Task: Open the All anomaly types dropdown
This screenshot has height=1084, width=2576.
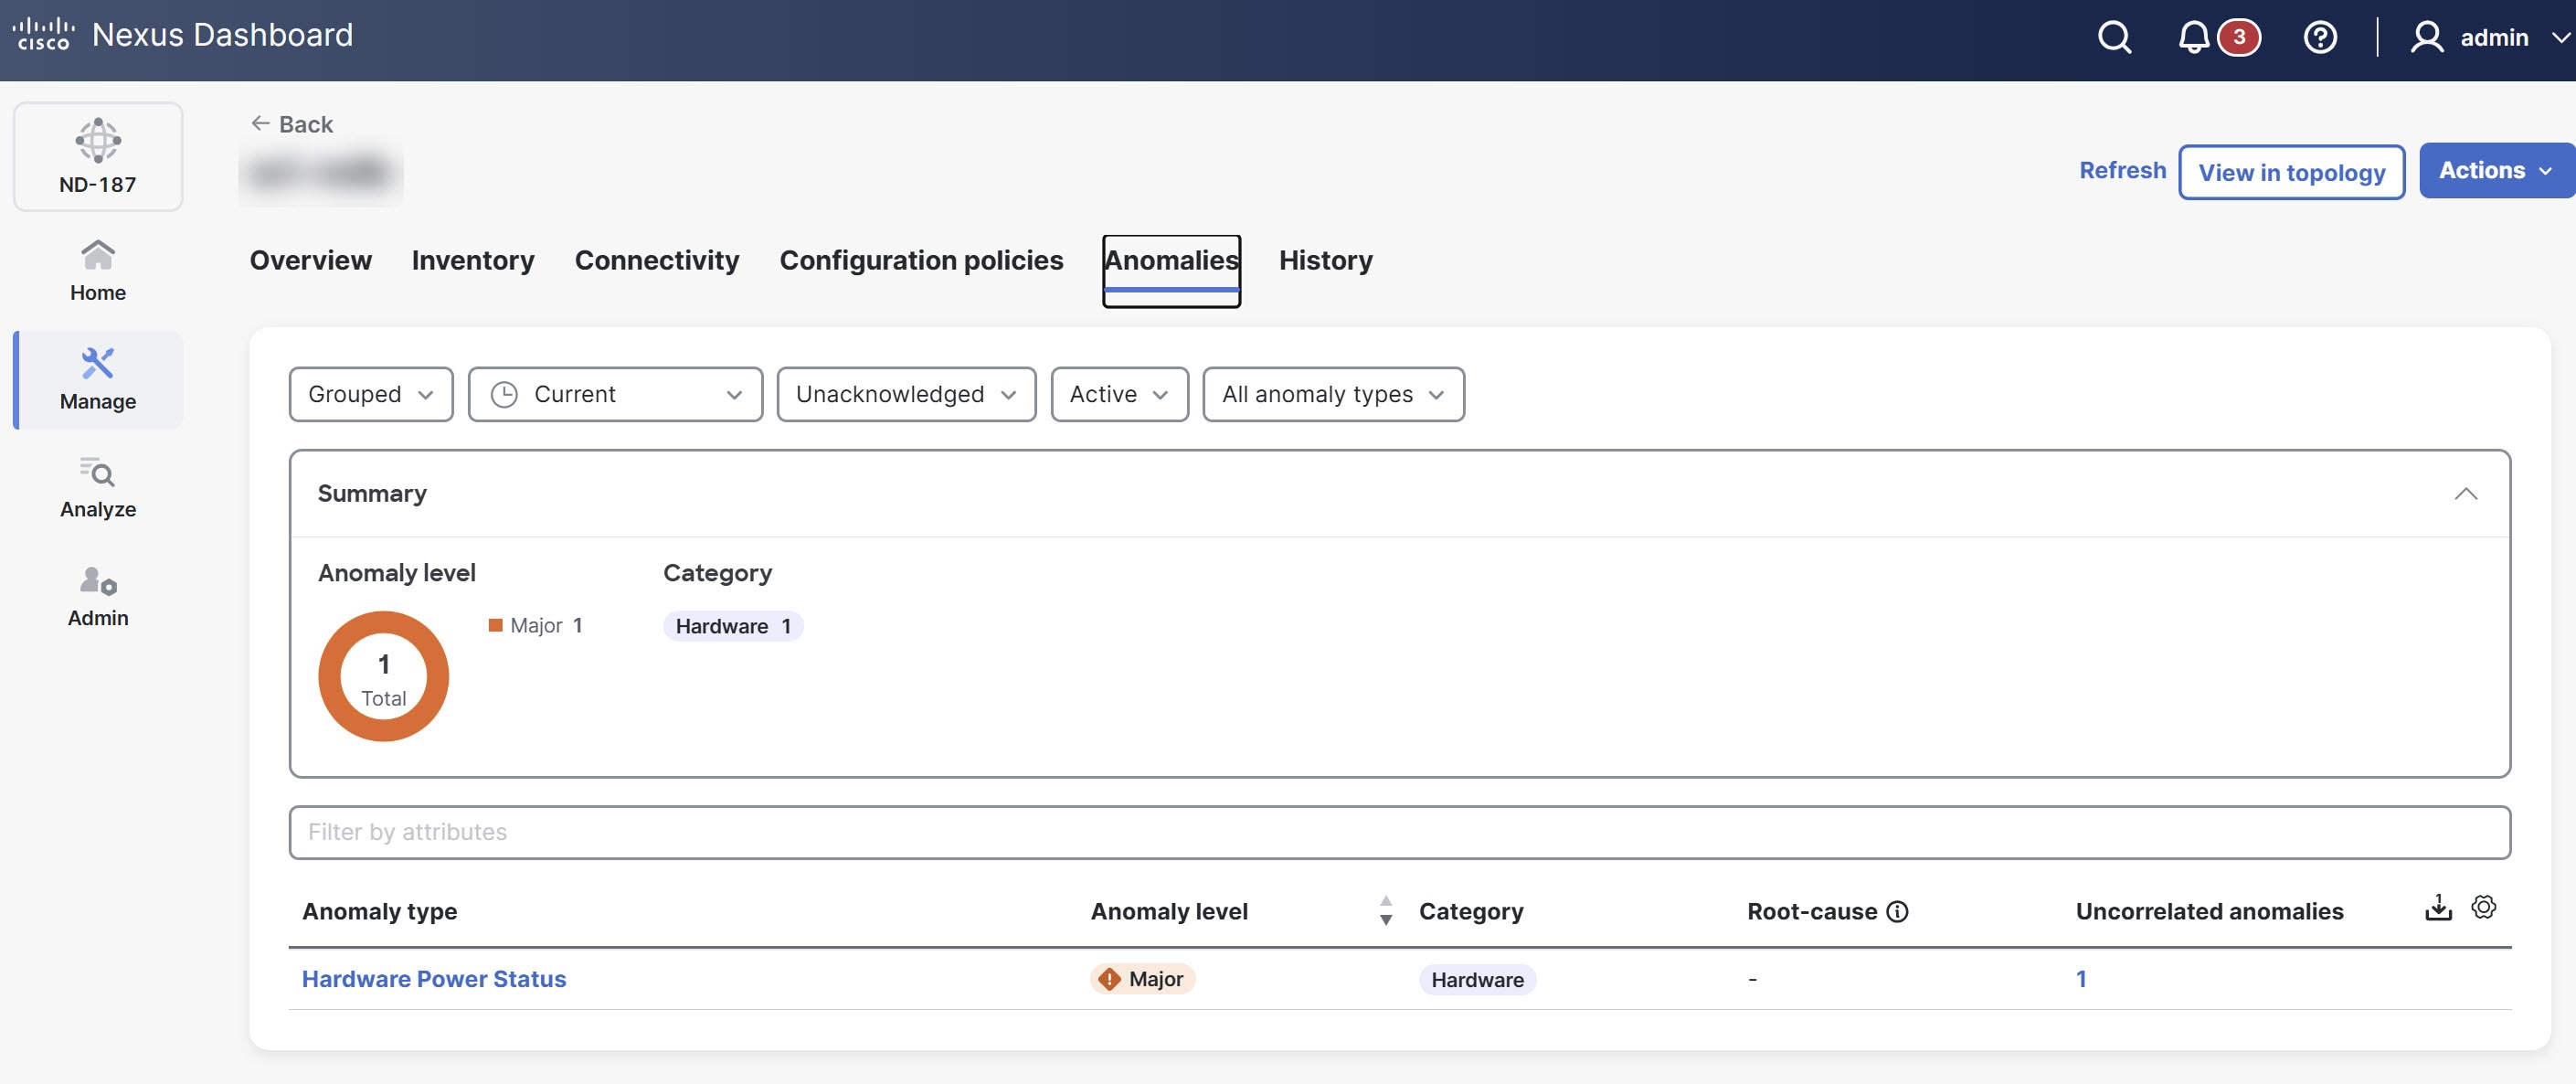Action: 1332,394
